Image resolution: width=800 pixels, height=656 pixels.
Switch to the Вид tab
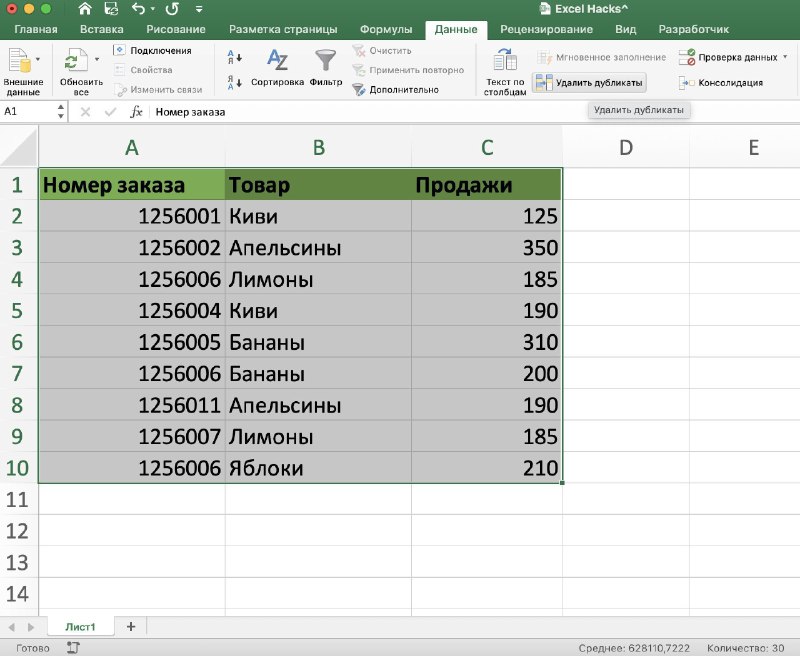(x=626, y=29)
